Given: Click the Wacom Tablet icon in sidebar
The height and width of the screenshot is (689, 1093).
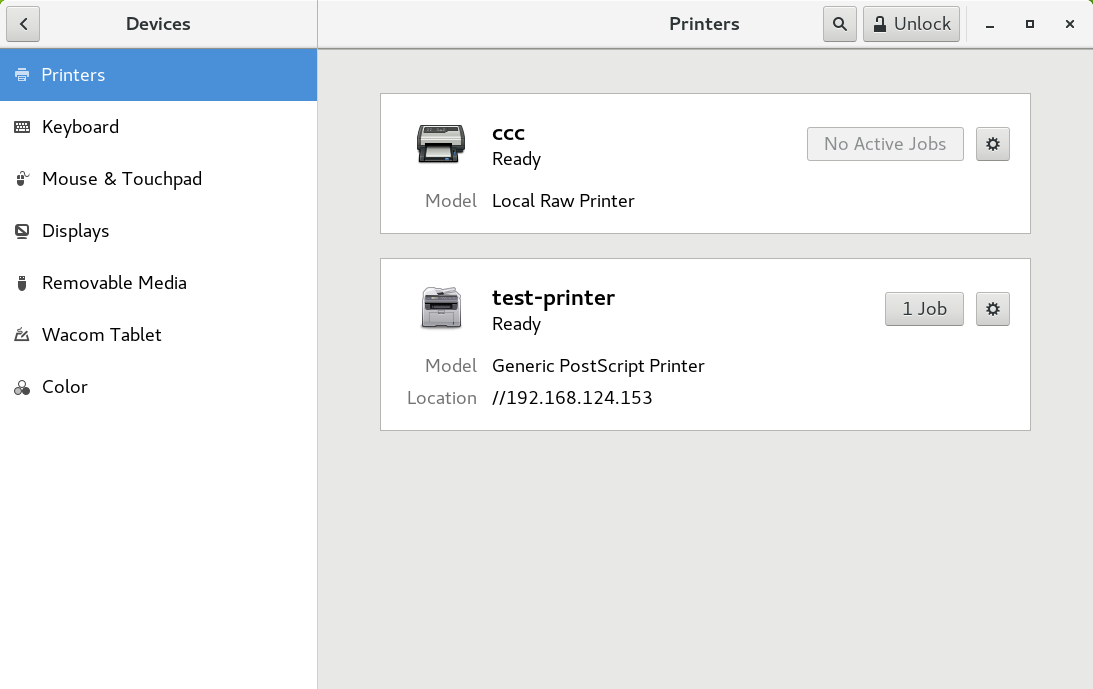Looking at the screenshot, I should pos(22,335).
